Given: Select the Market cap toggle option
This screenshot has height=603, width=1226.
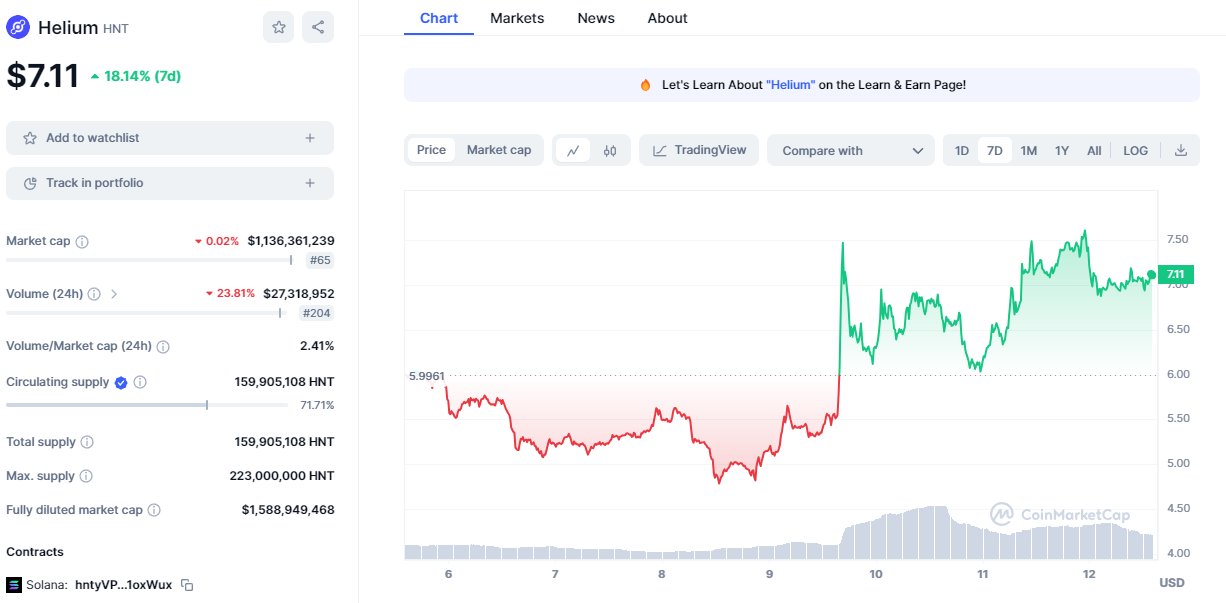Looking at the screenshot, I should 499,150.
